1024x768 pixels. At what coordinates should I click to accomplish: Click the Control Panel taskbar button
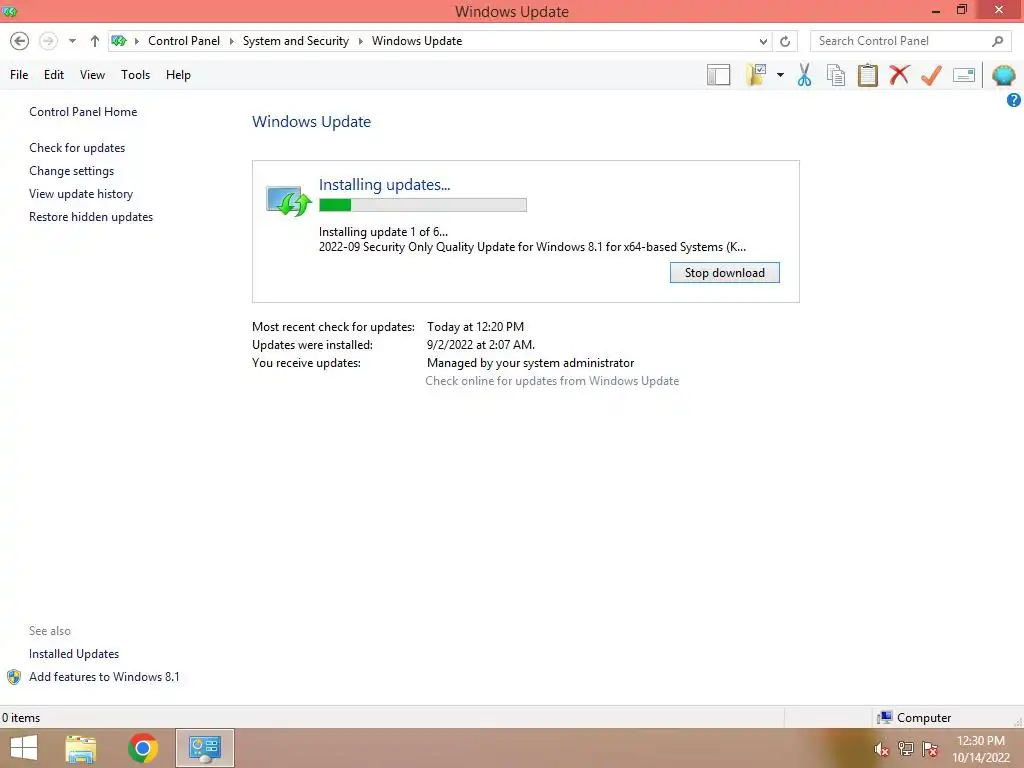[x=205, y=748]
